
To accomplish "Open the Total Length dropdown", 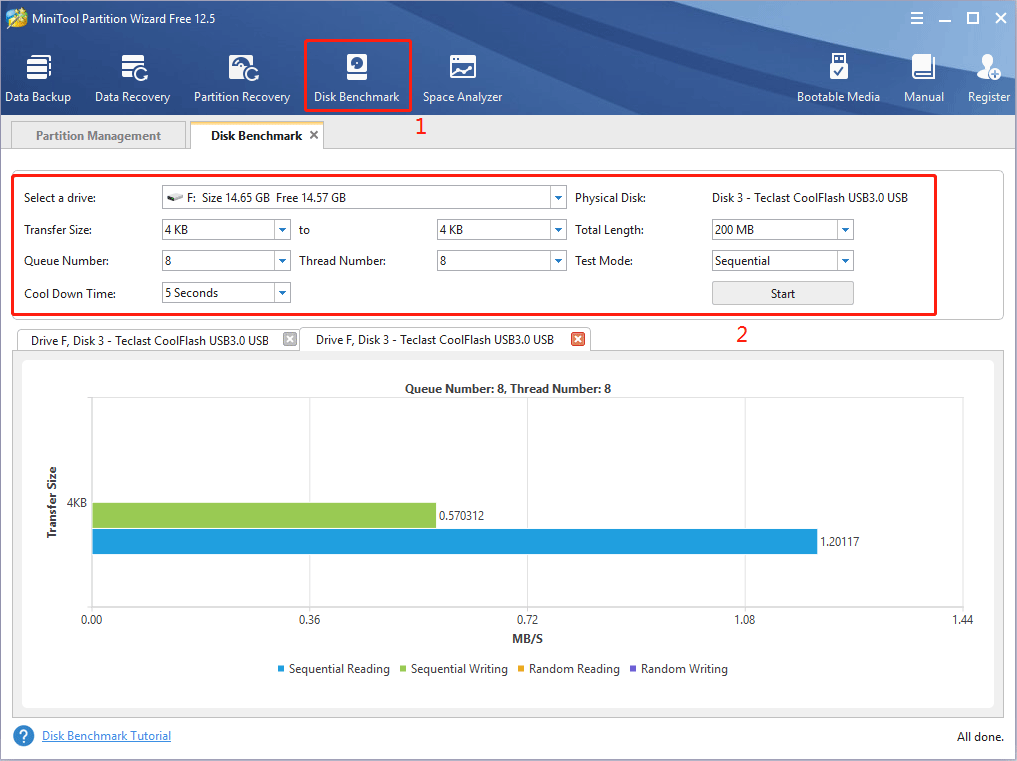I will point(845,230).
